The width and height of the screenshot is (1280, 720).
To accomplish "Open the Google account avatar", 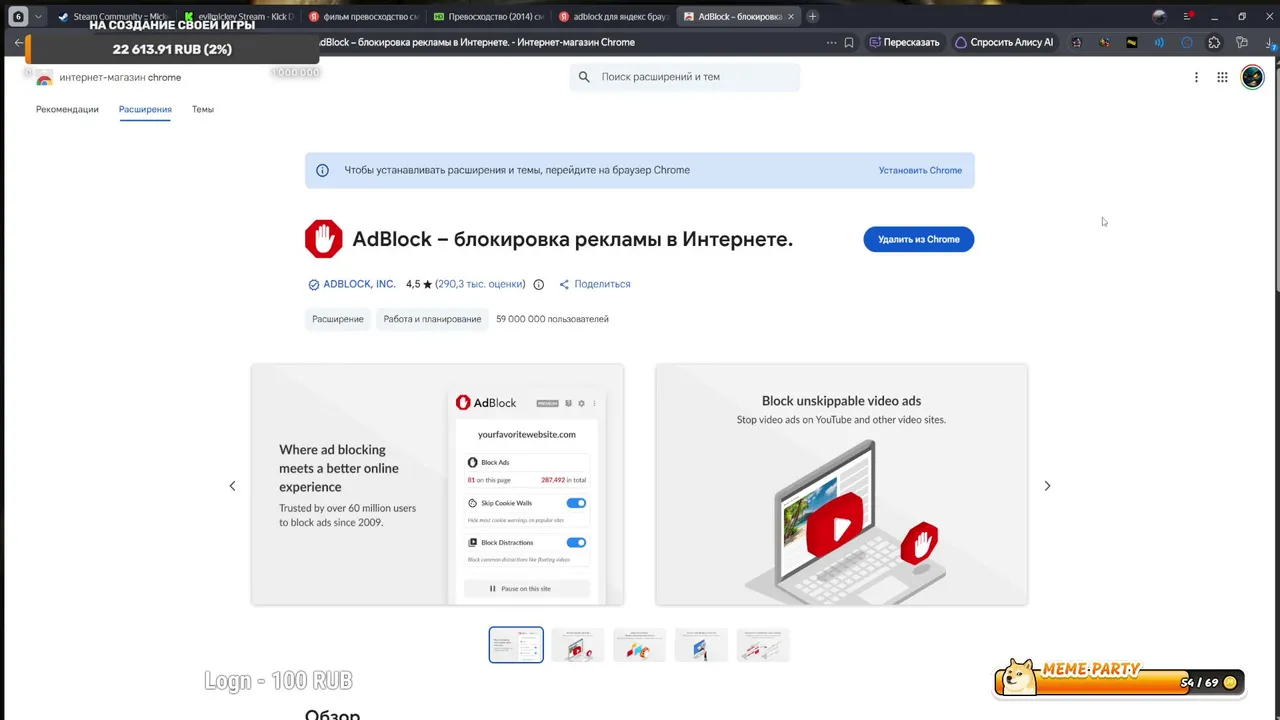I will (x=1252, y=77).
